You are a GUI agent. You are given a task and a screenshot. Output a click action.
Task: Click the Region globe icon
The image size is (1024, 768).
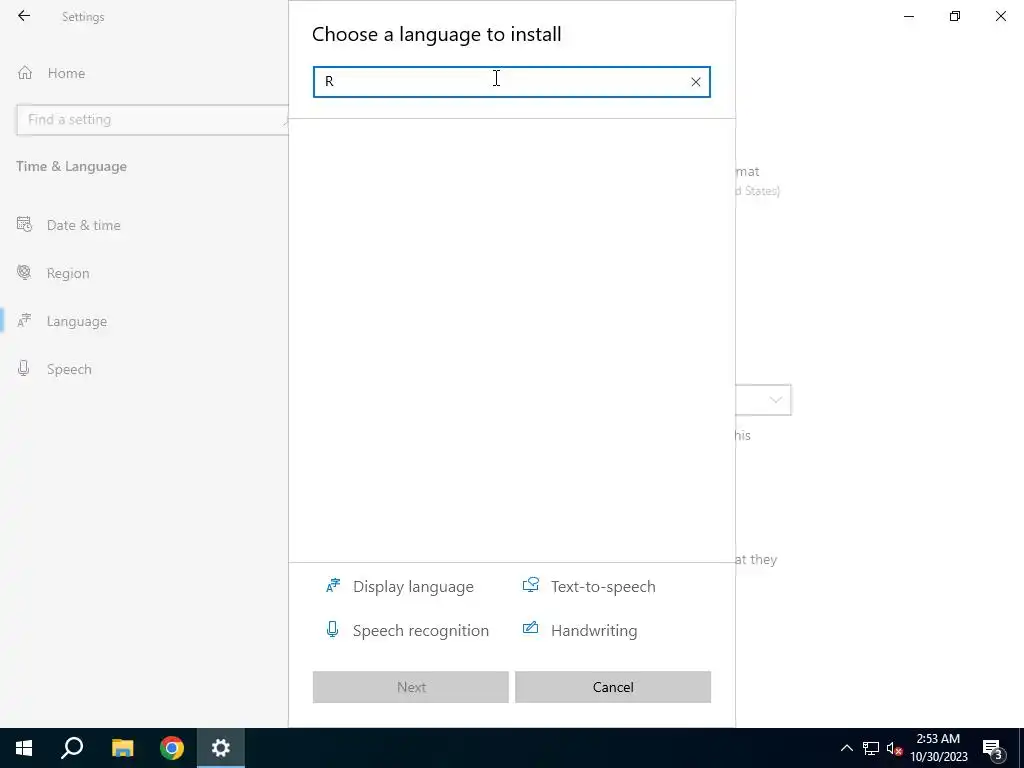click(24, 272)
